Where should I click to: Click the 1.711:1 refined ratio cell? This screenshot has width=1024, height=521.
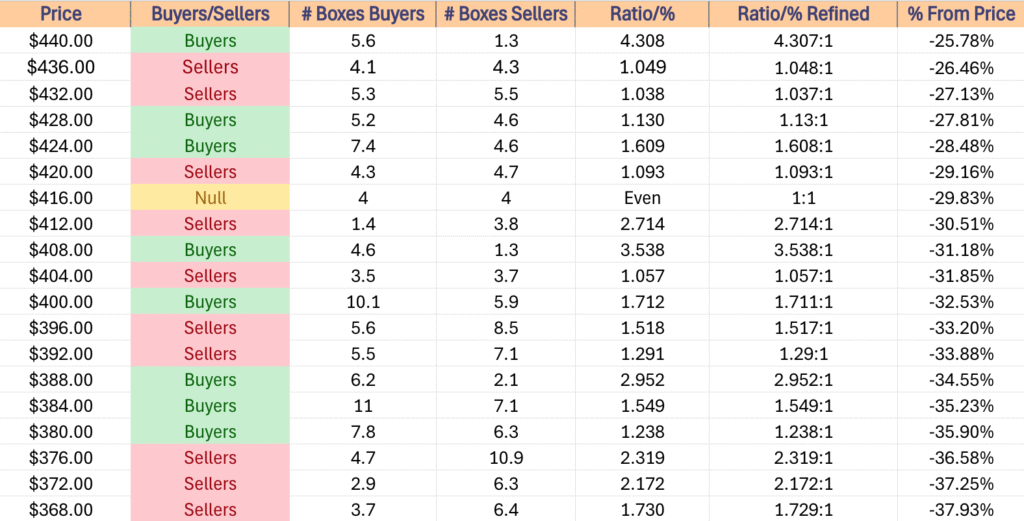pyautogui.click(x=803, y=302)
